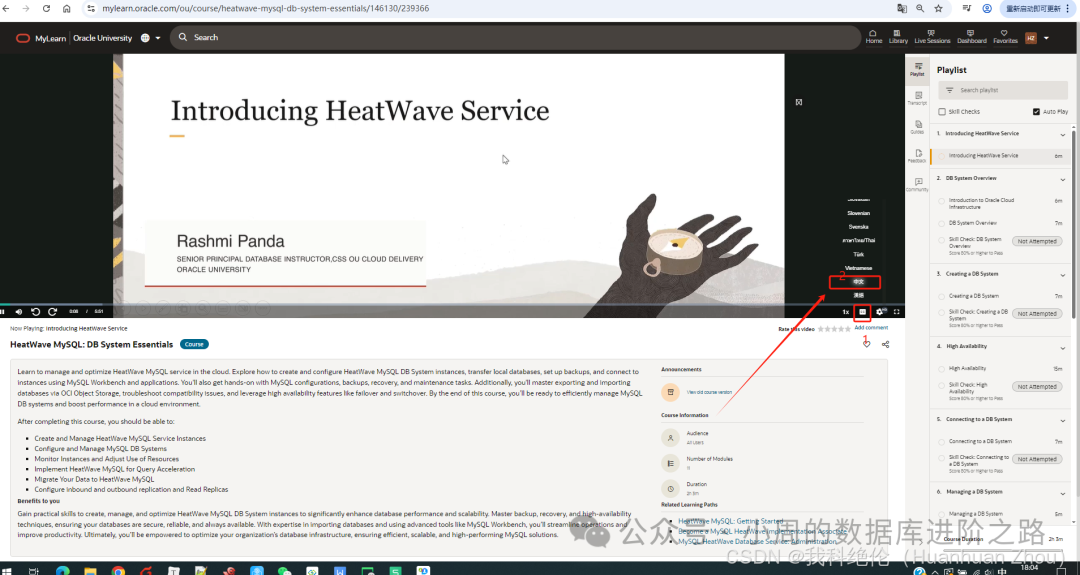Viewport: 1080px width, 575px height.
Task: Click the browser zoom magnifier icon
Action: coord(920,8)
